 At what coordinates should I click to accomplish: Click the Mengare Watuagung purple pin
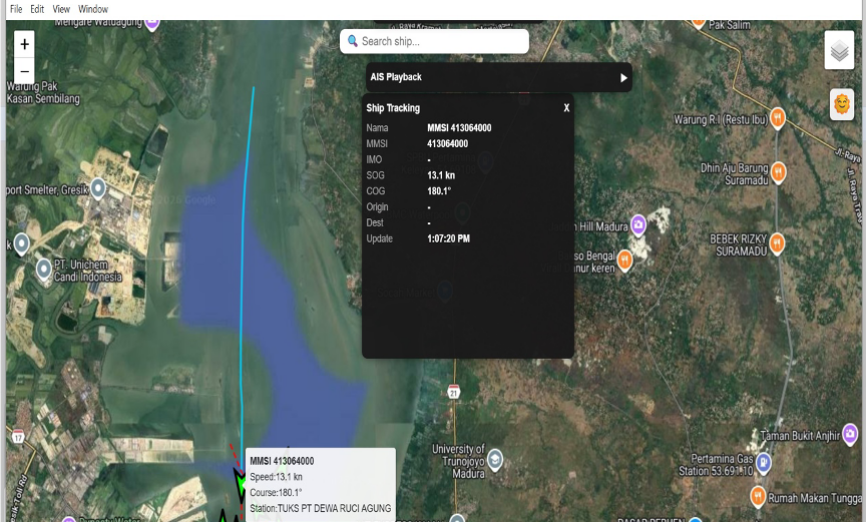(152, 23)
